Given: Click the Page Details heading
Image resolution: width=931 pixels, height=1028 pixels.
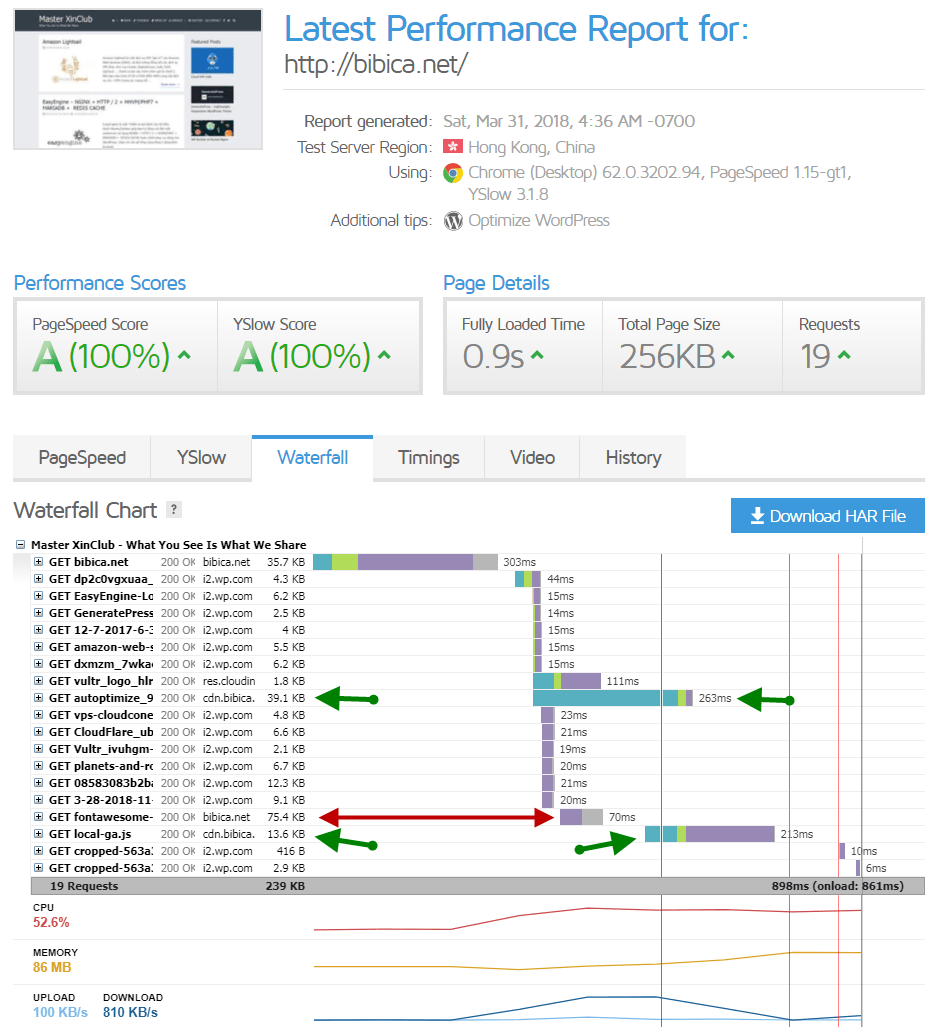Looking at the screenshot, I should tap(496, 283).
